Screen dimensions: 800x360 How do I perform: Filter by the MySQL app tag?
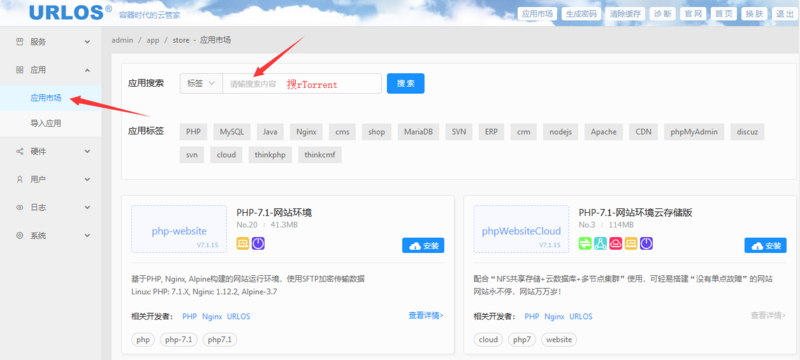pos(232,132)
